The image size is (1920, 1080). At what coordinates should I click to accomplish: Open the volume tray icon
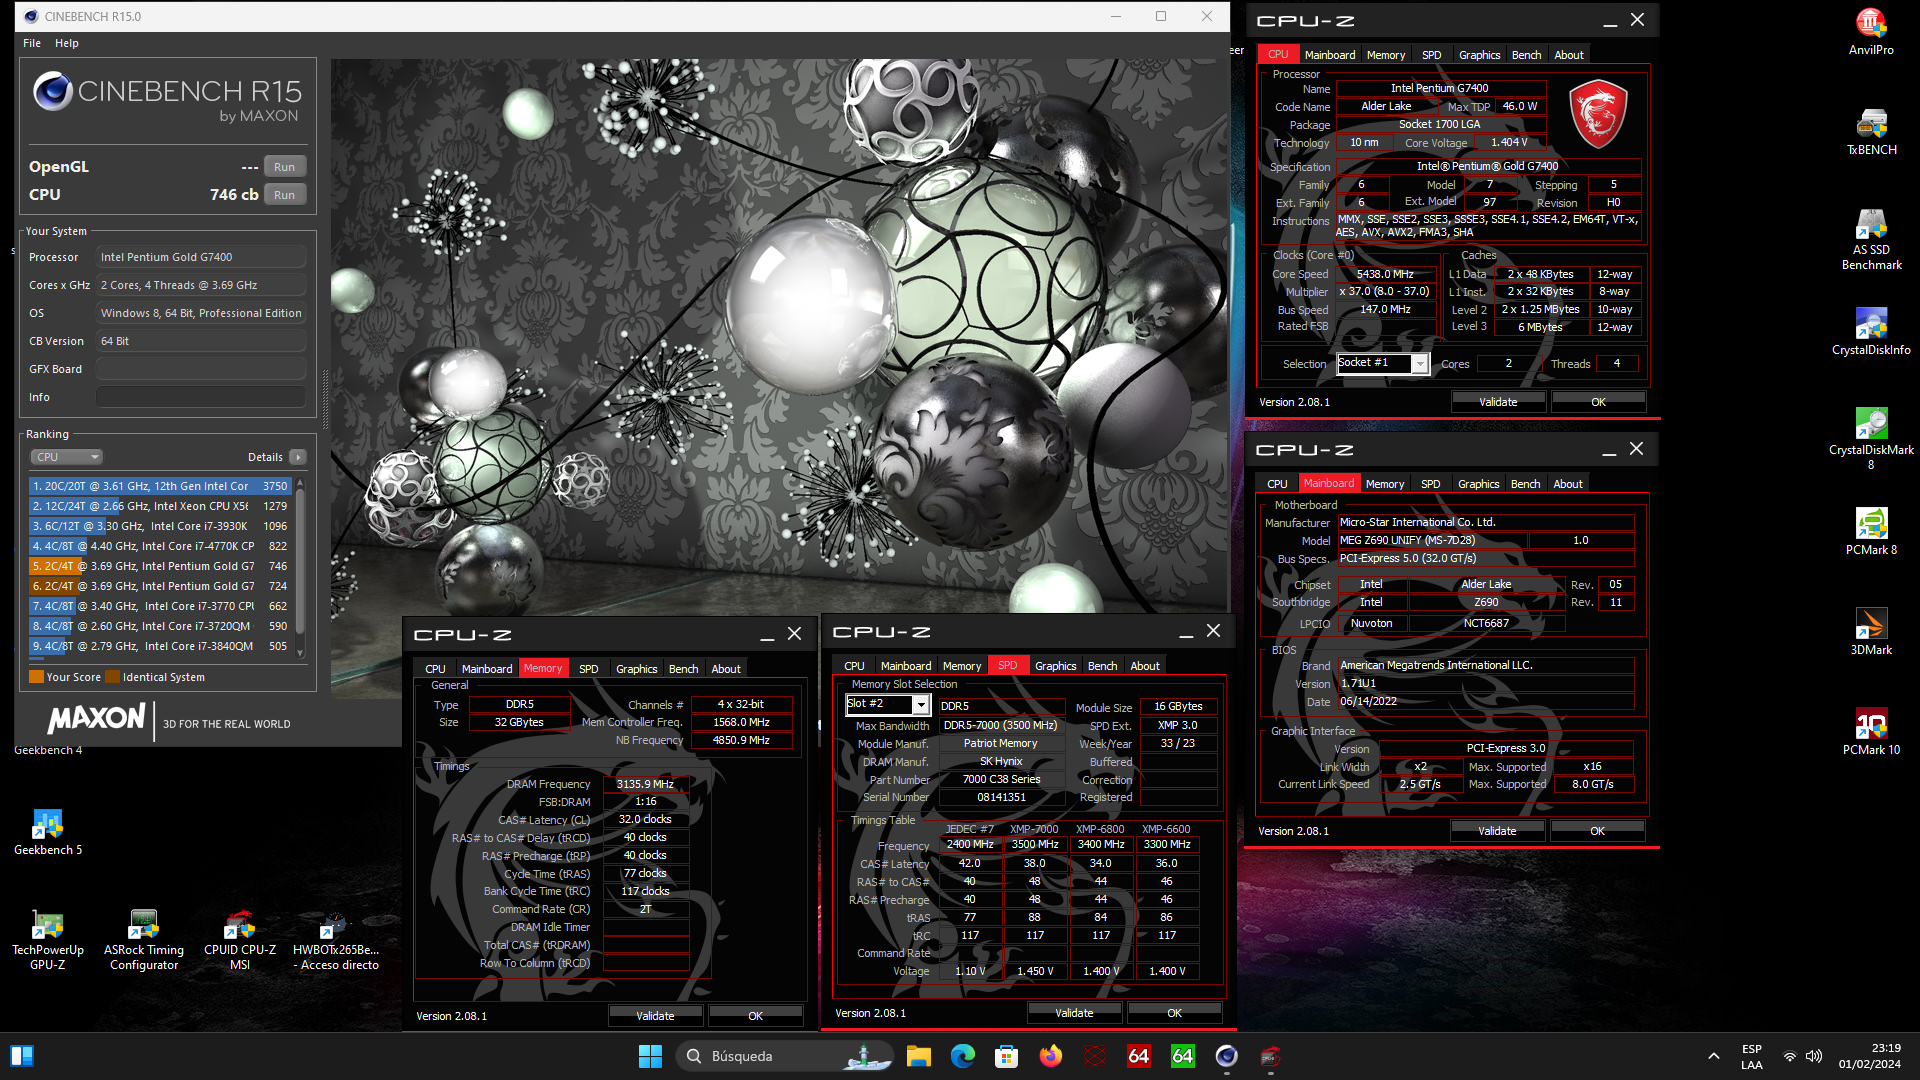click(1814, 1056)
